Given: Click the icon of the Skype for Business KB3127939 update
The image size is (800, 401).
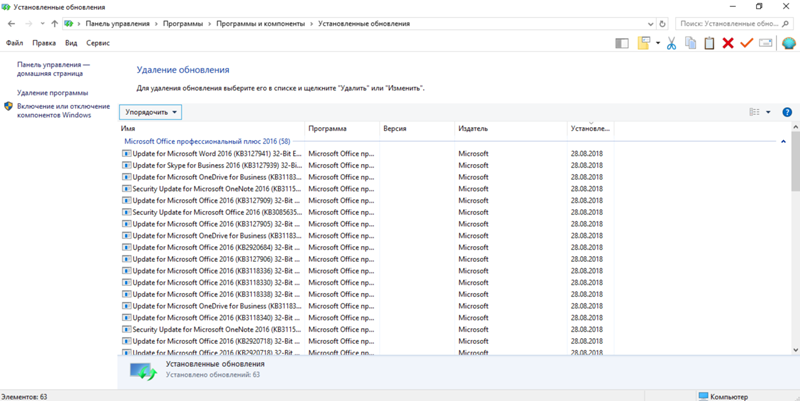Looking at the screenshot, I should pos(127,165).
